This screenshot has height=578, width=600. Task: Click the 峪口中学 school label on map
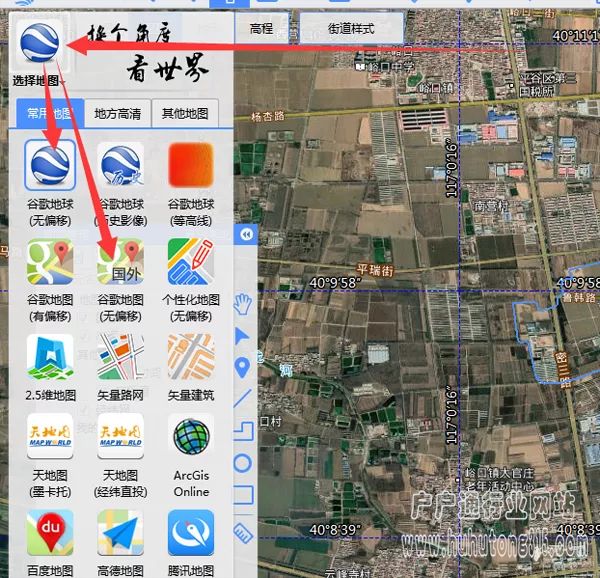click(x=390, y=67)
